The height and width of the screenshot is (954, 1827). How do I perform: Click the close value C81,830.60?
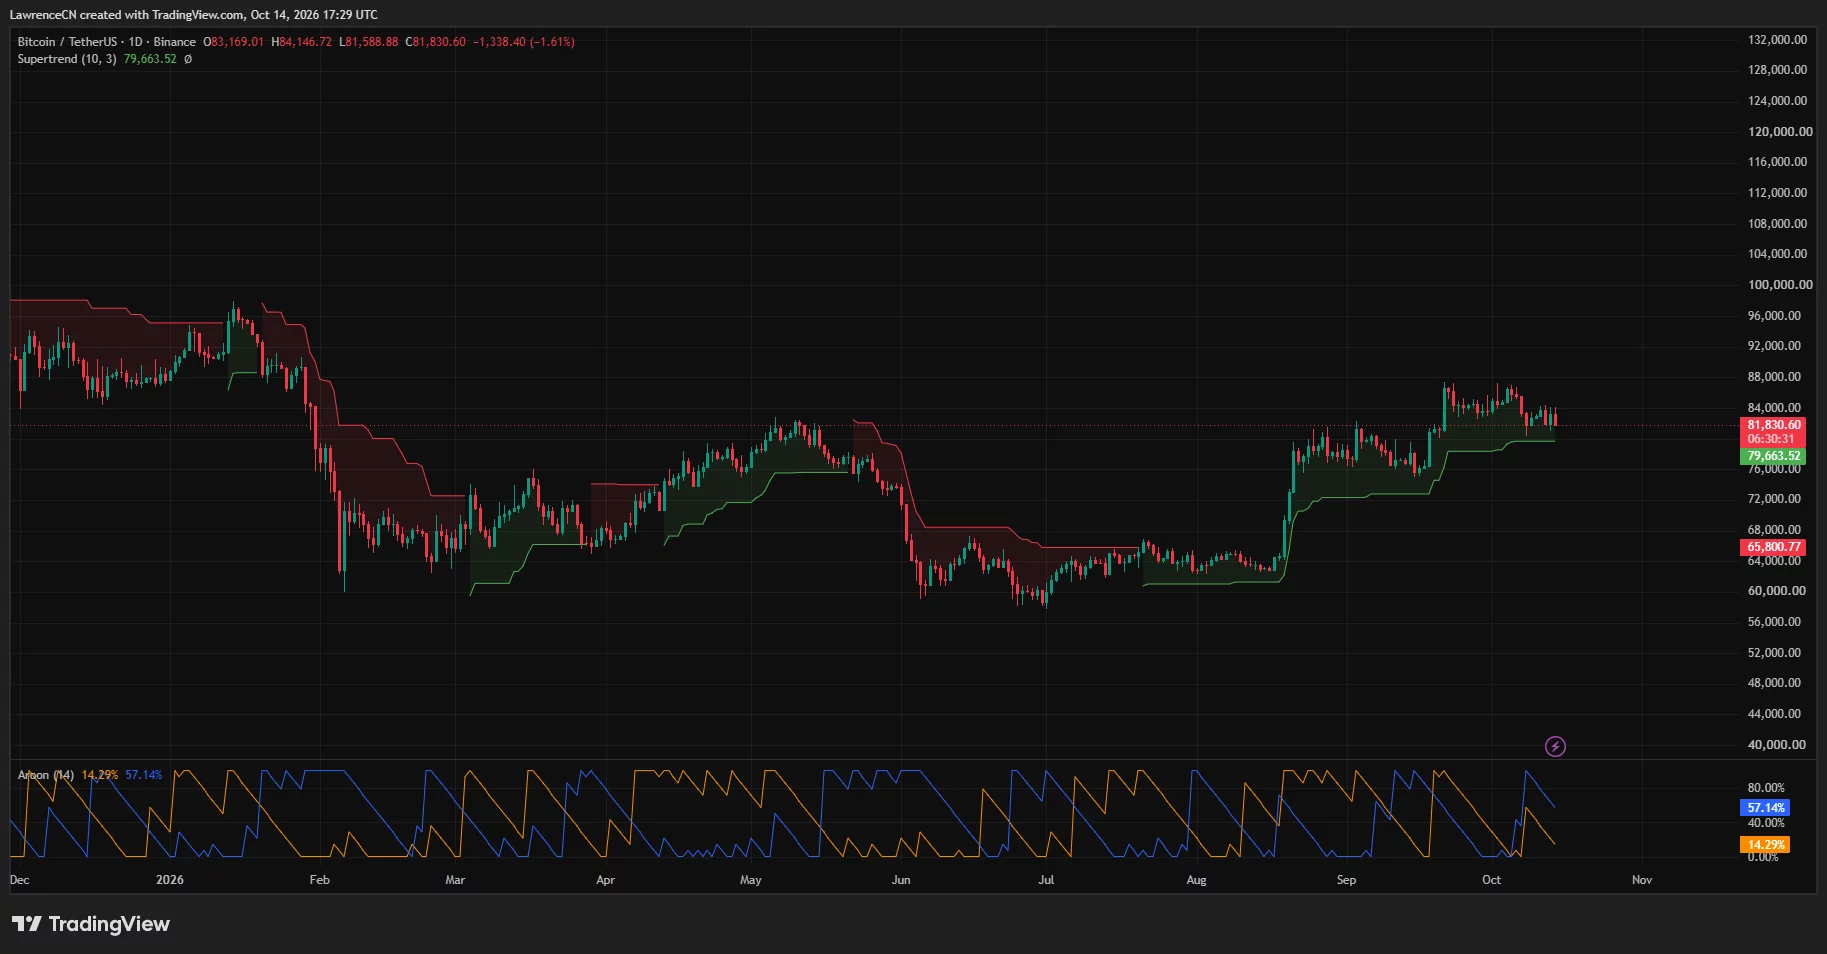tap(435, 42)
